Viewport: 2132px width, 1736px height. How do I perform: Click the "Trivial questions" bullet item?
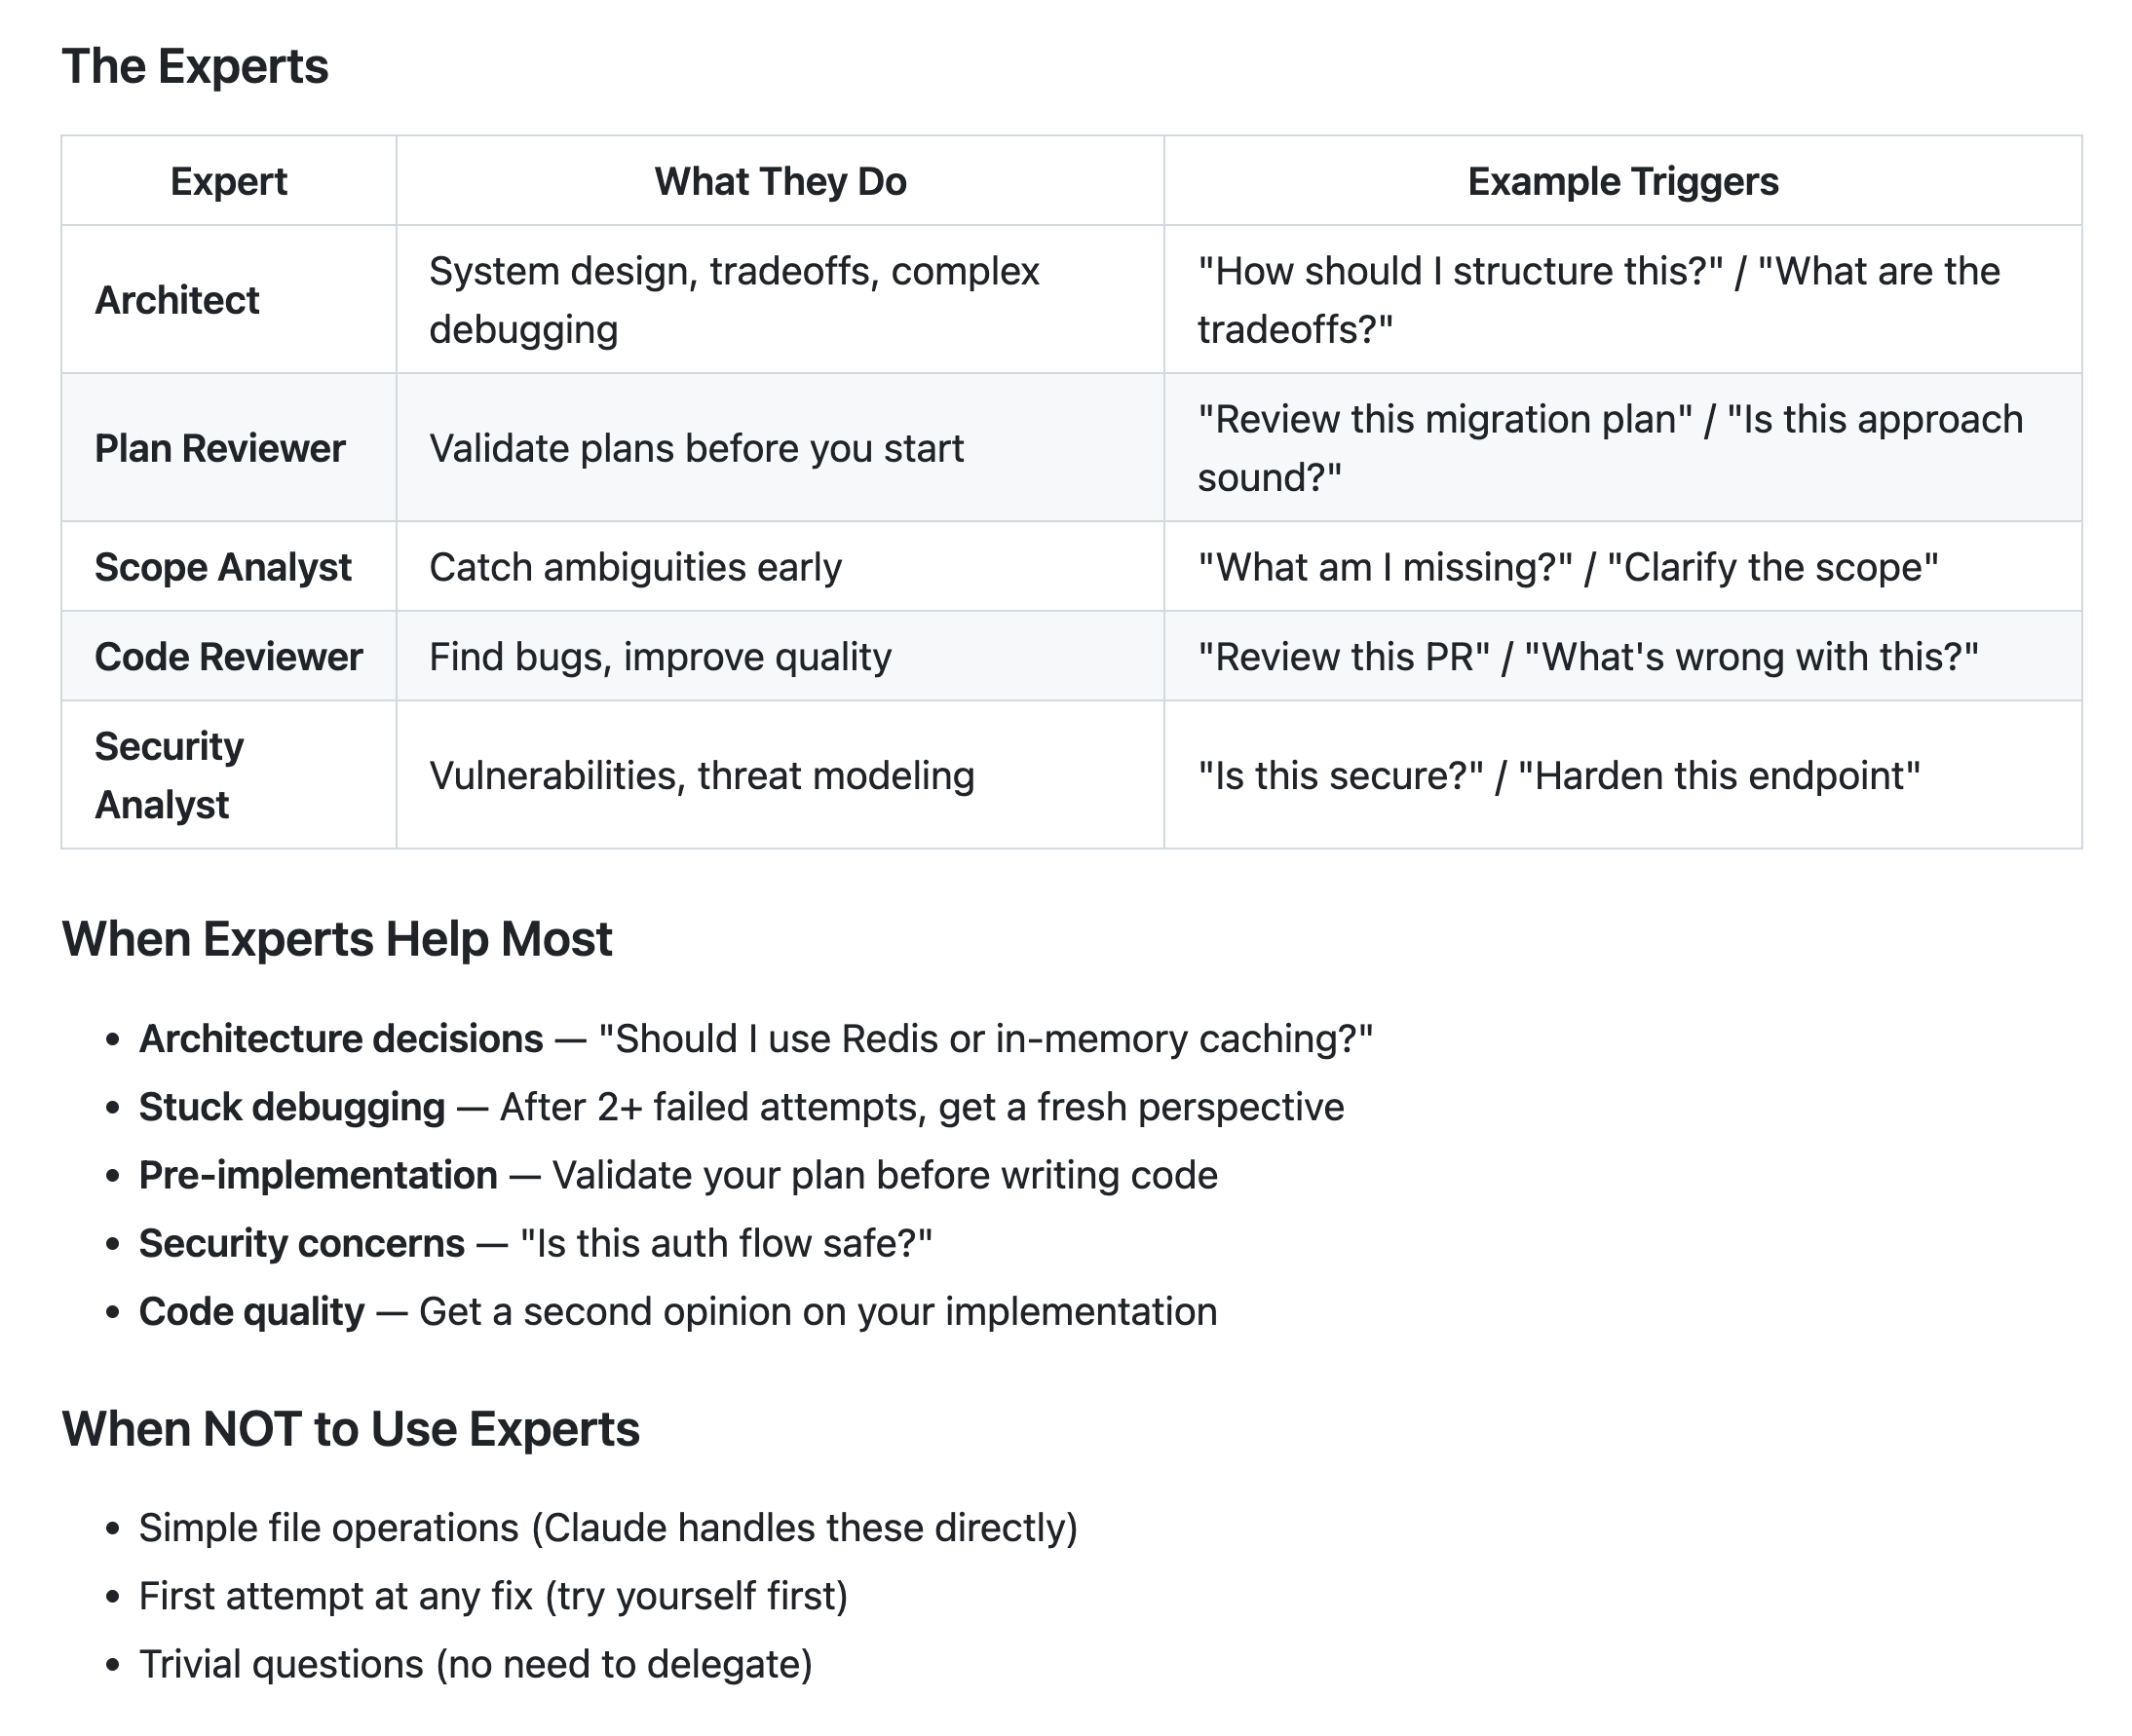point(475,1664)
